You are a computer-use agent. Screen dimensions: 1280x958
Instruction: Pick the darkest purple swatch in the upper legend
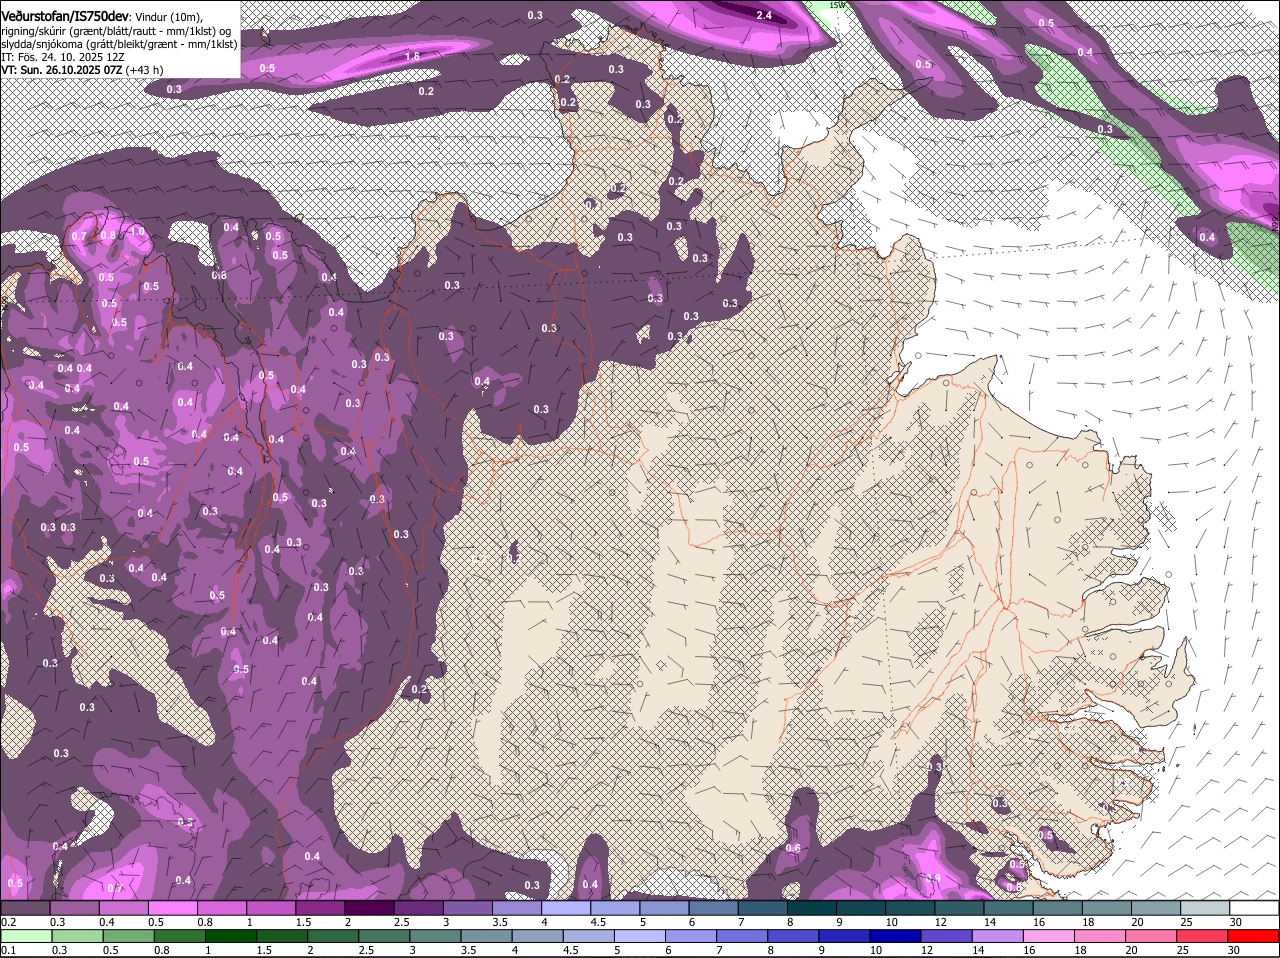(x=371, y=908)
